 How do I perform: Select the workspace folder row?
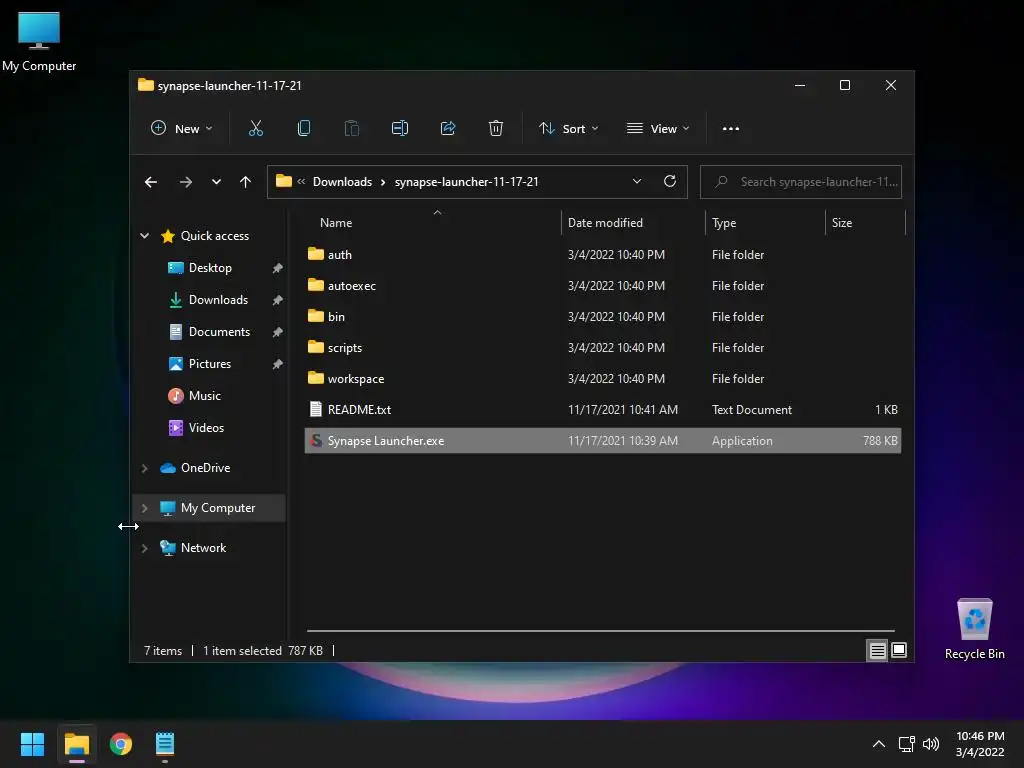coord(603,379)
